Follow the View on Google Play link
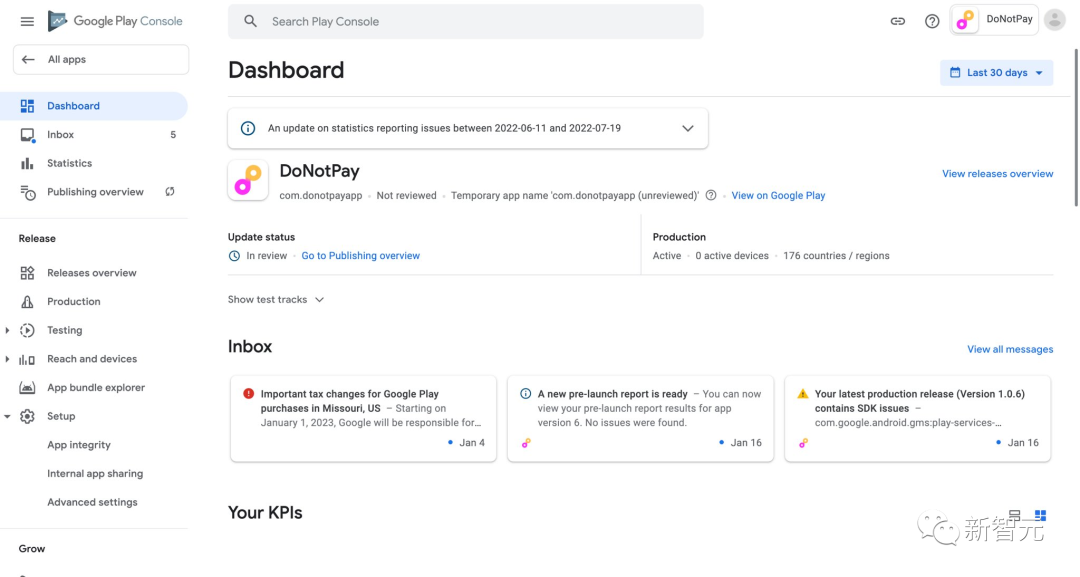 click(x=778, y=196)
